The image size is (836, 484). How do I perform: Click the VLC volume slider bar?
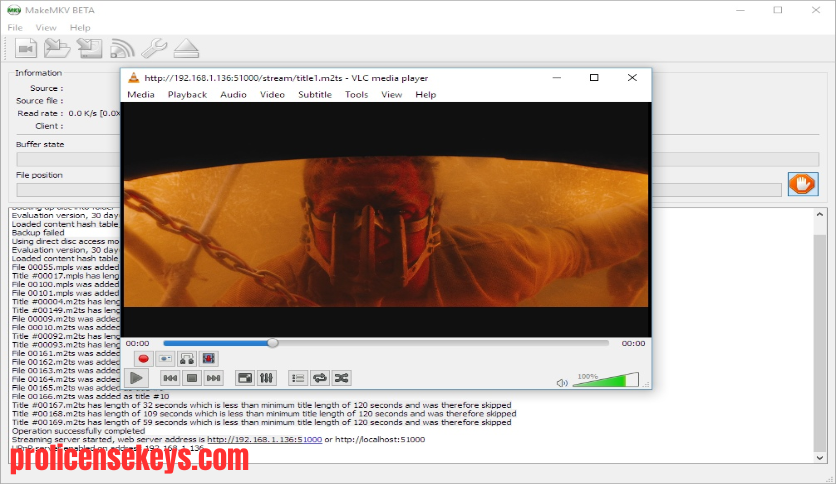click(605, 380)
